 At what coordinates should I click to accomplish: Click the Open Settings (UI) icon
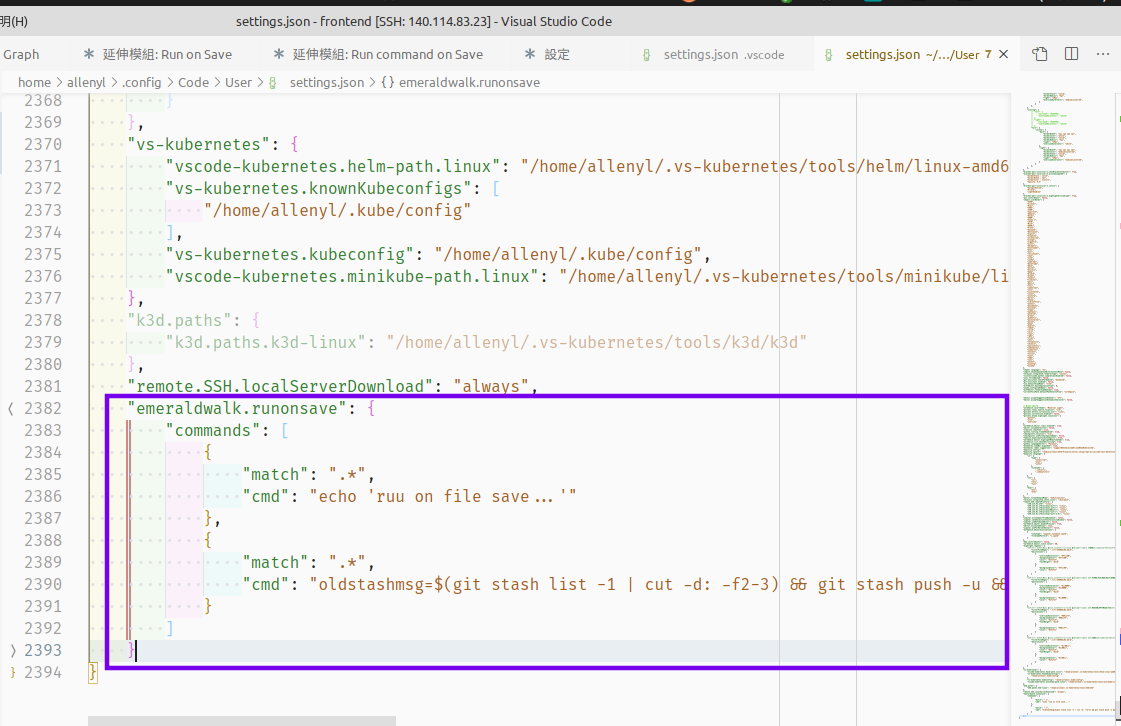coord(1040,54)
